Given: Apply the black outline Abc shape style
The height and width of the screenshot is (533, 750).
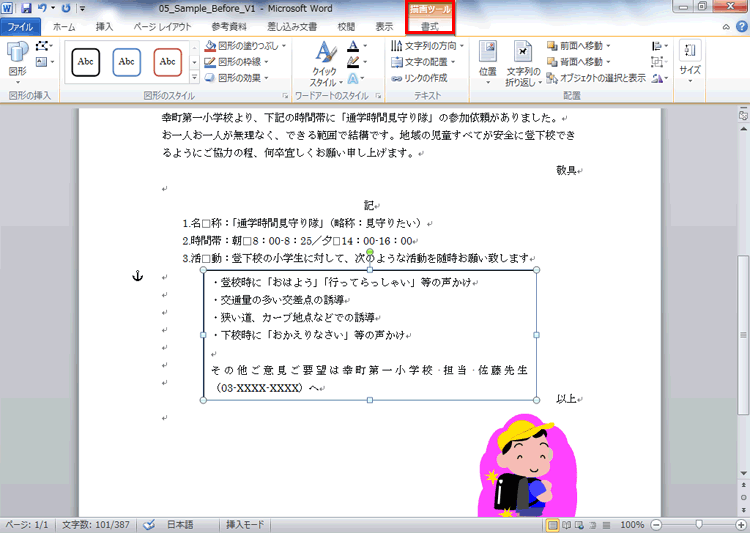Looking at the screenshot, I should click(86, 62).
